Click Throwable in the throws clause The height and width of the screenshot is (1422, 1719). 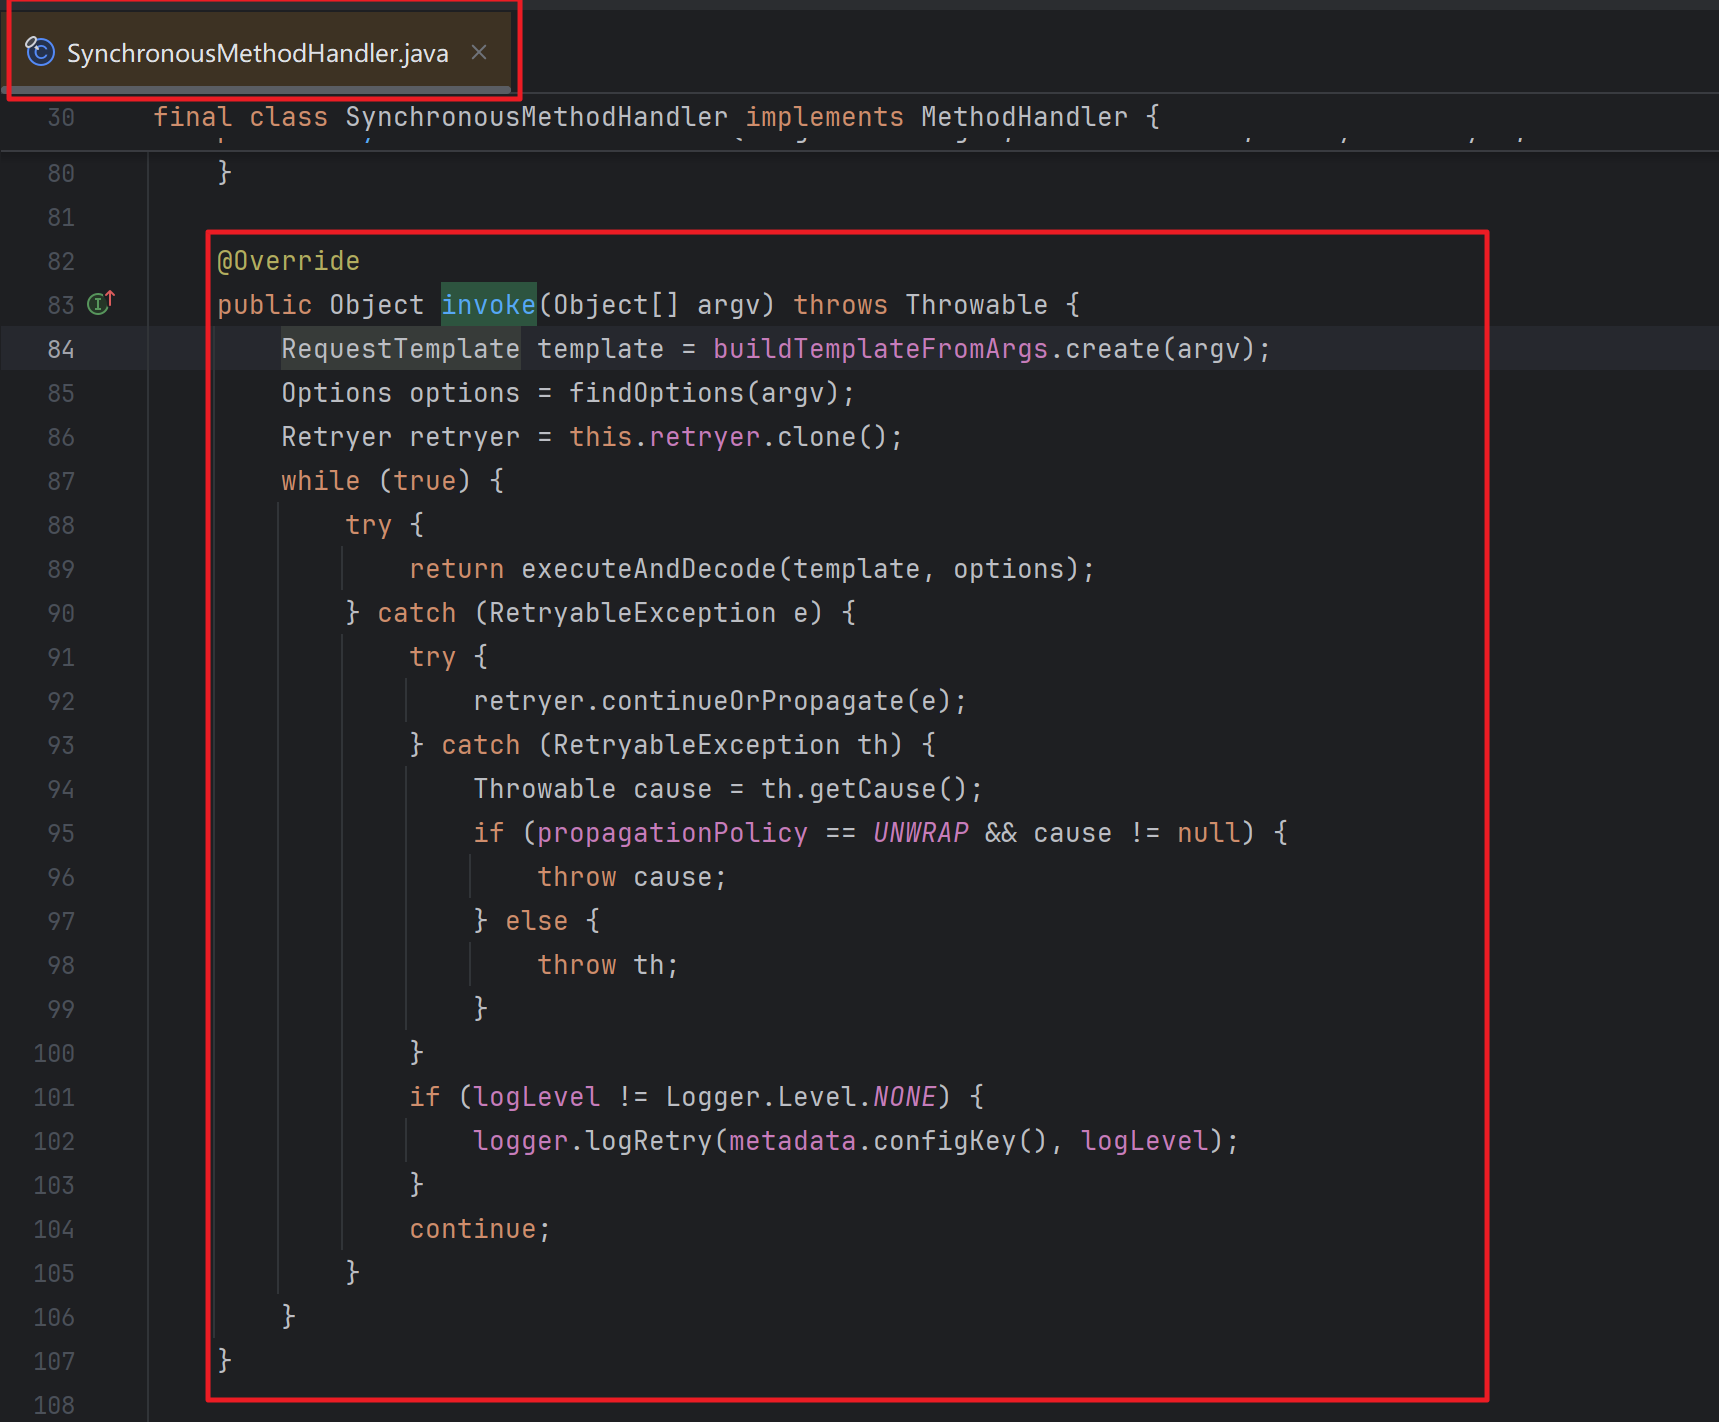(976, 305)
